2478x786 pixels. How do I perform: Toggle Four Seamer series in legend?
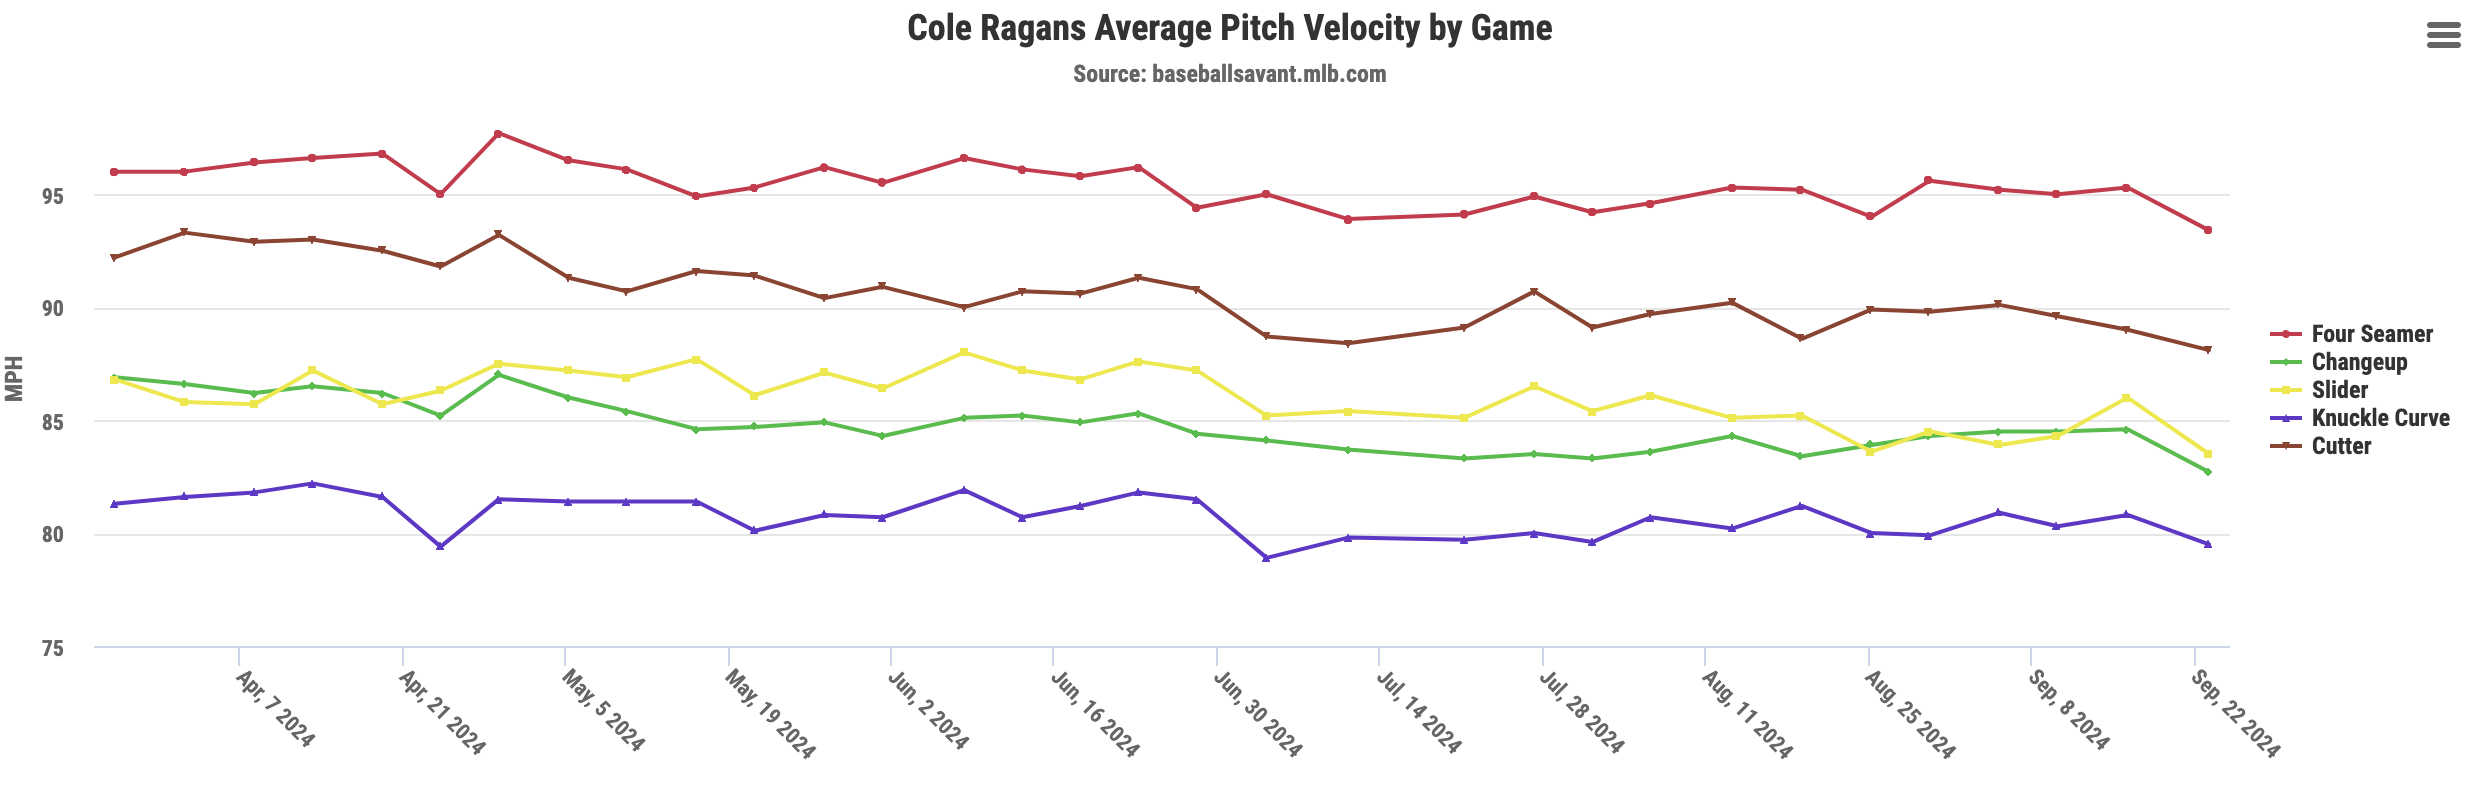pos(2371,334)
